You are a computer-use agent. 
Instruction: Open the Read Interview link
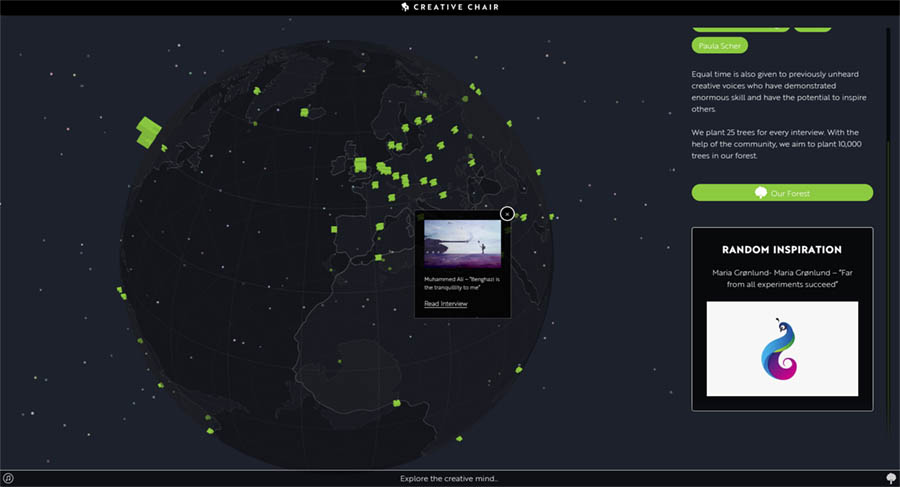445,303
